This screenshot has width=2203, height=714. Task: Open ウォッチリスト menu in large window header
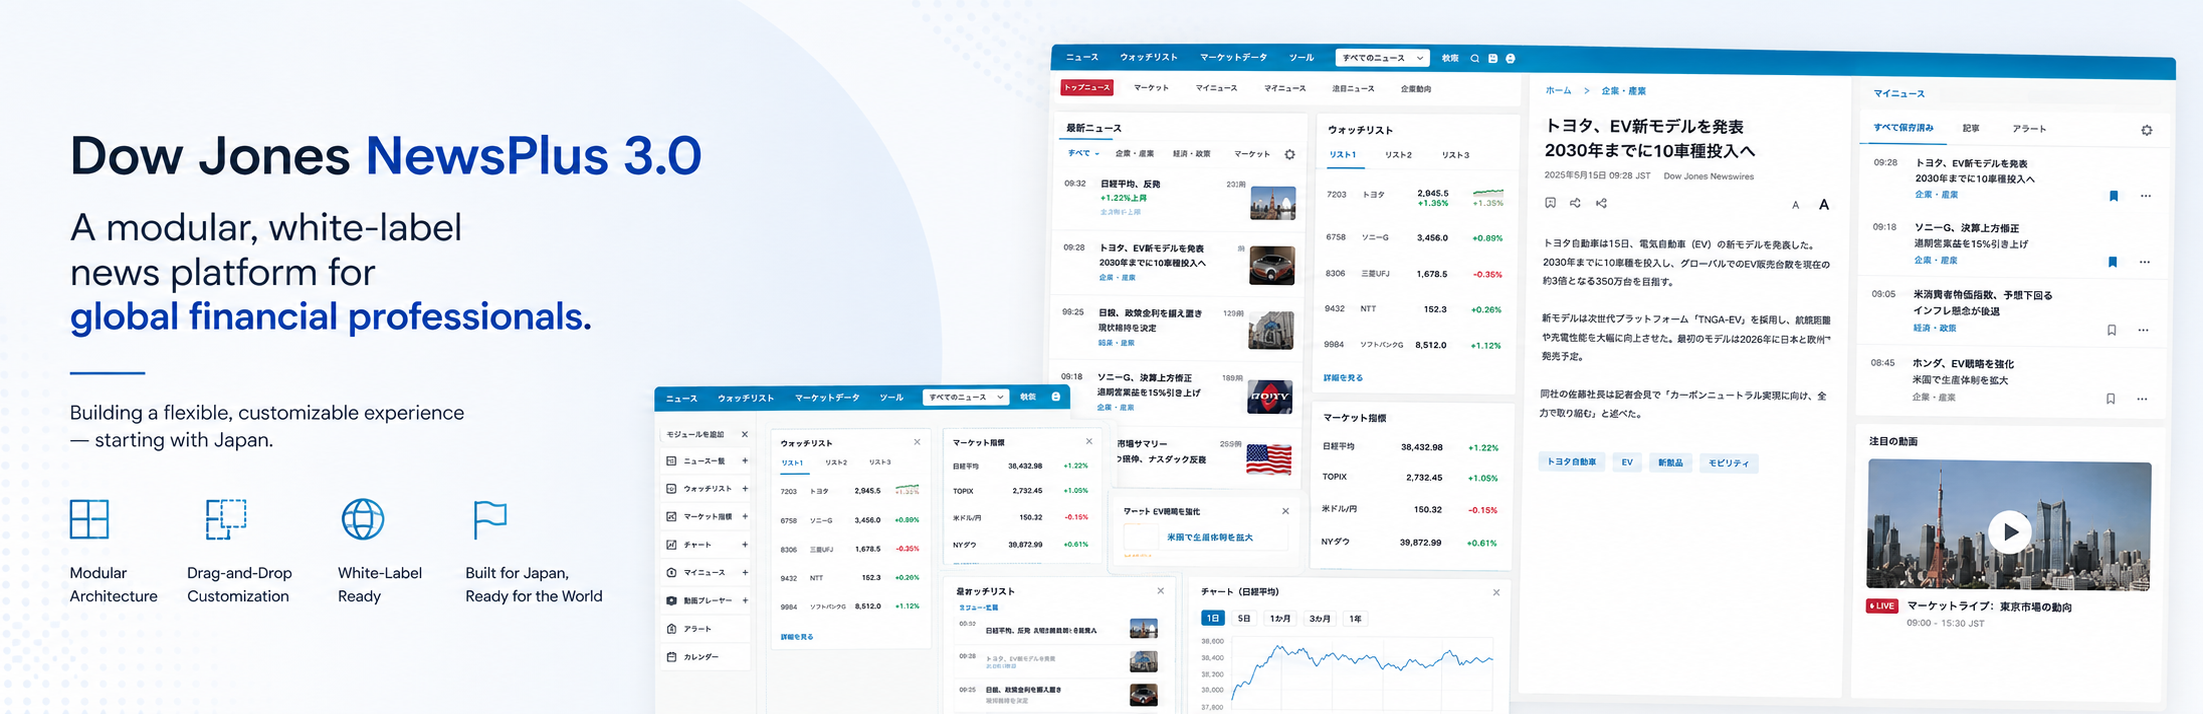click(x=1148, y=57)
